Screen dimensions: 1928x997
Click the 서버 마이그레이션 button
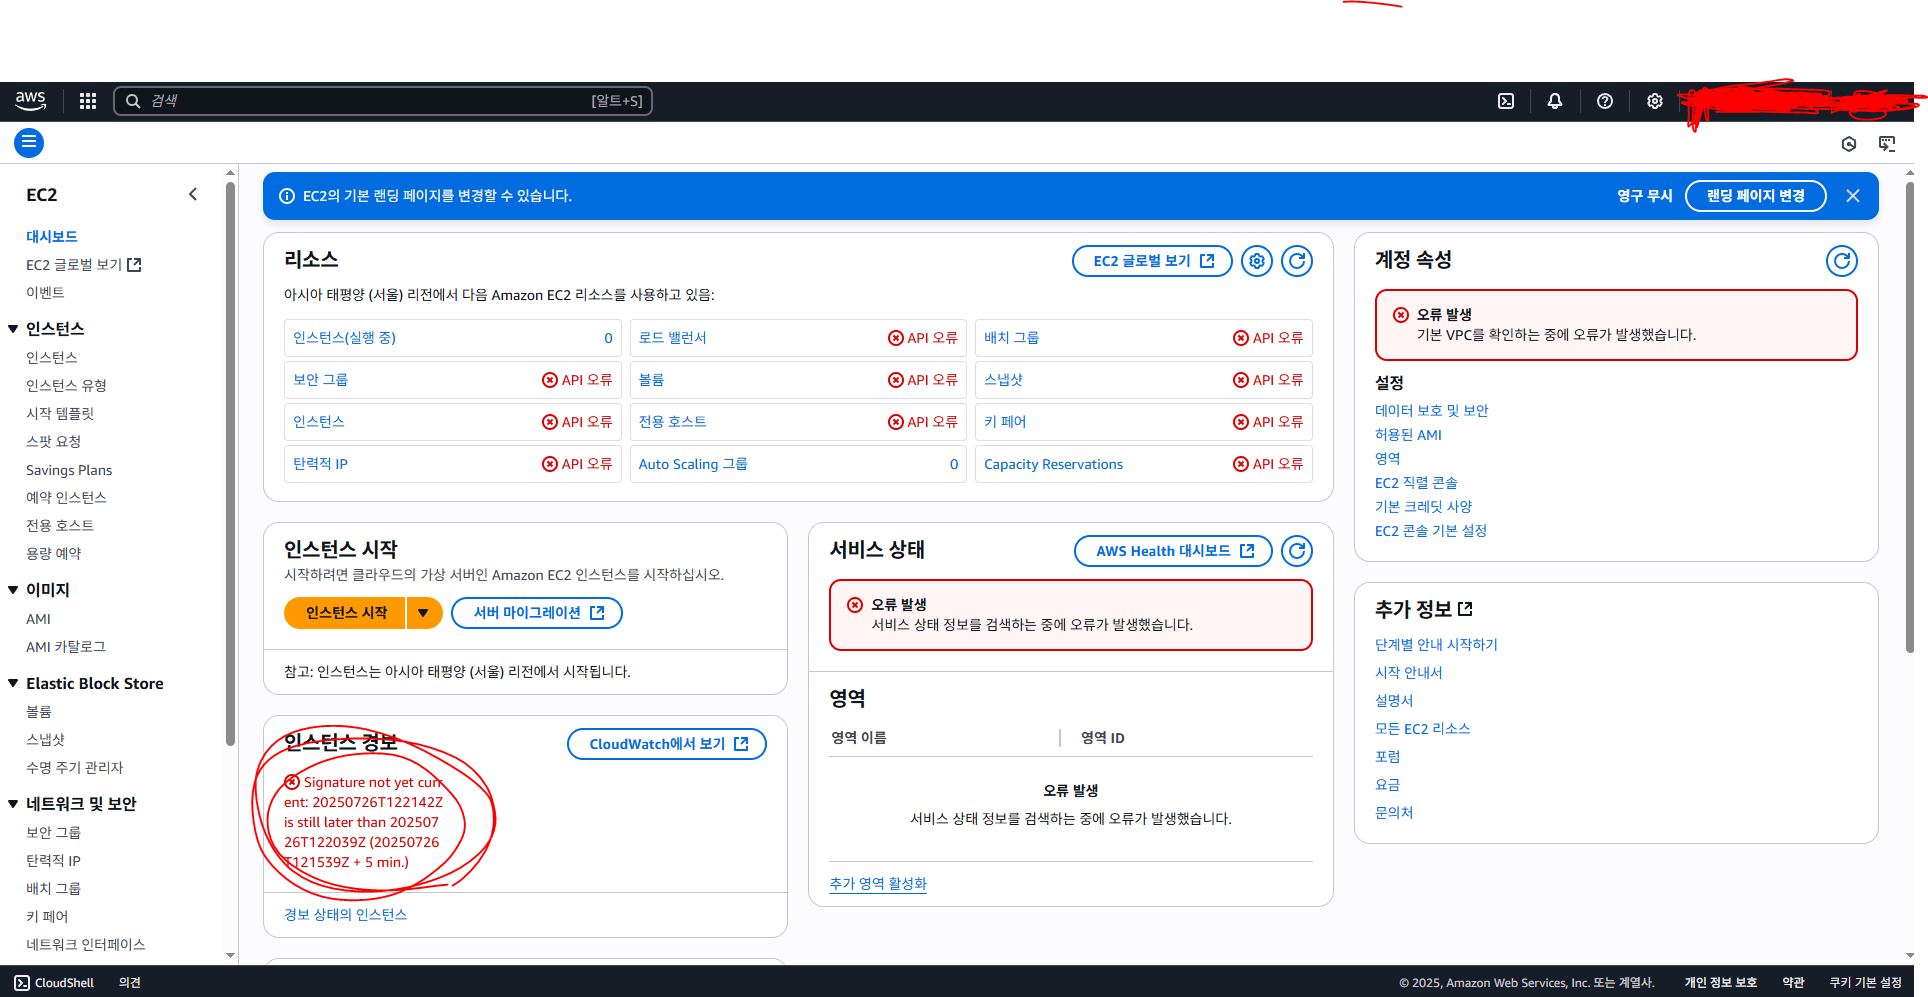(x=537, y=613)
